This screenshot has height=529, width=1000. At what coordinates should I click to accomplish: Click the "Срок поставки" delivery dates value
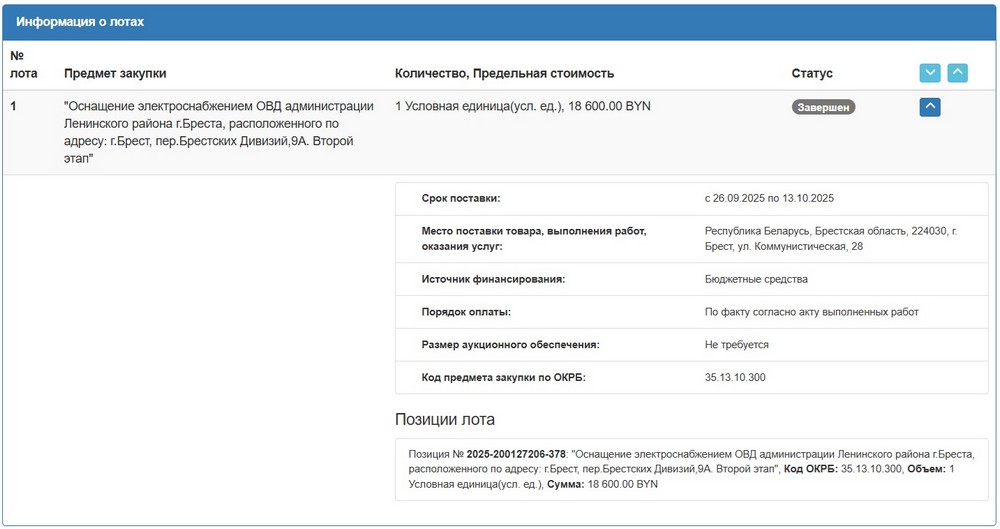click(769, 198)
